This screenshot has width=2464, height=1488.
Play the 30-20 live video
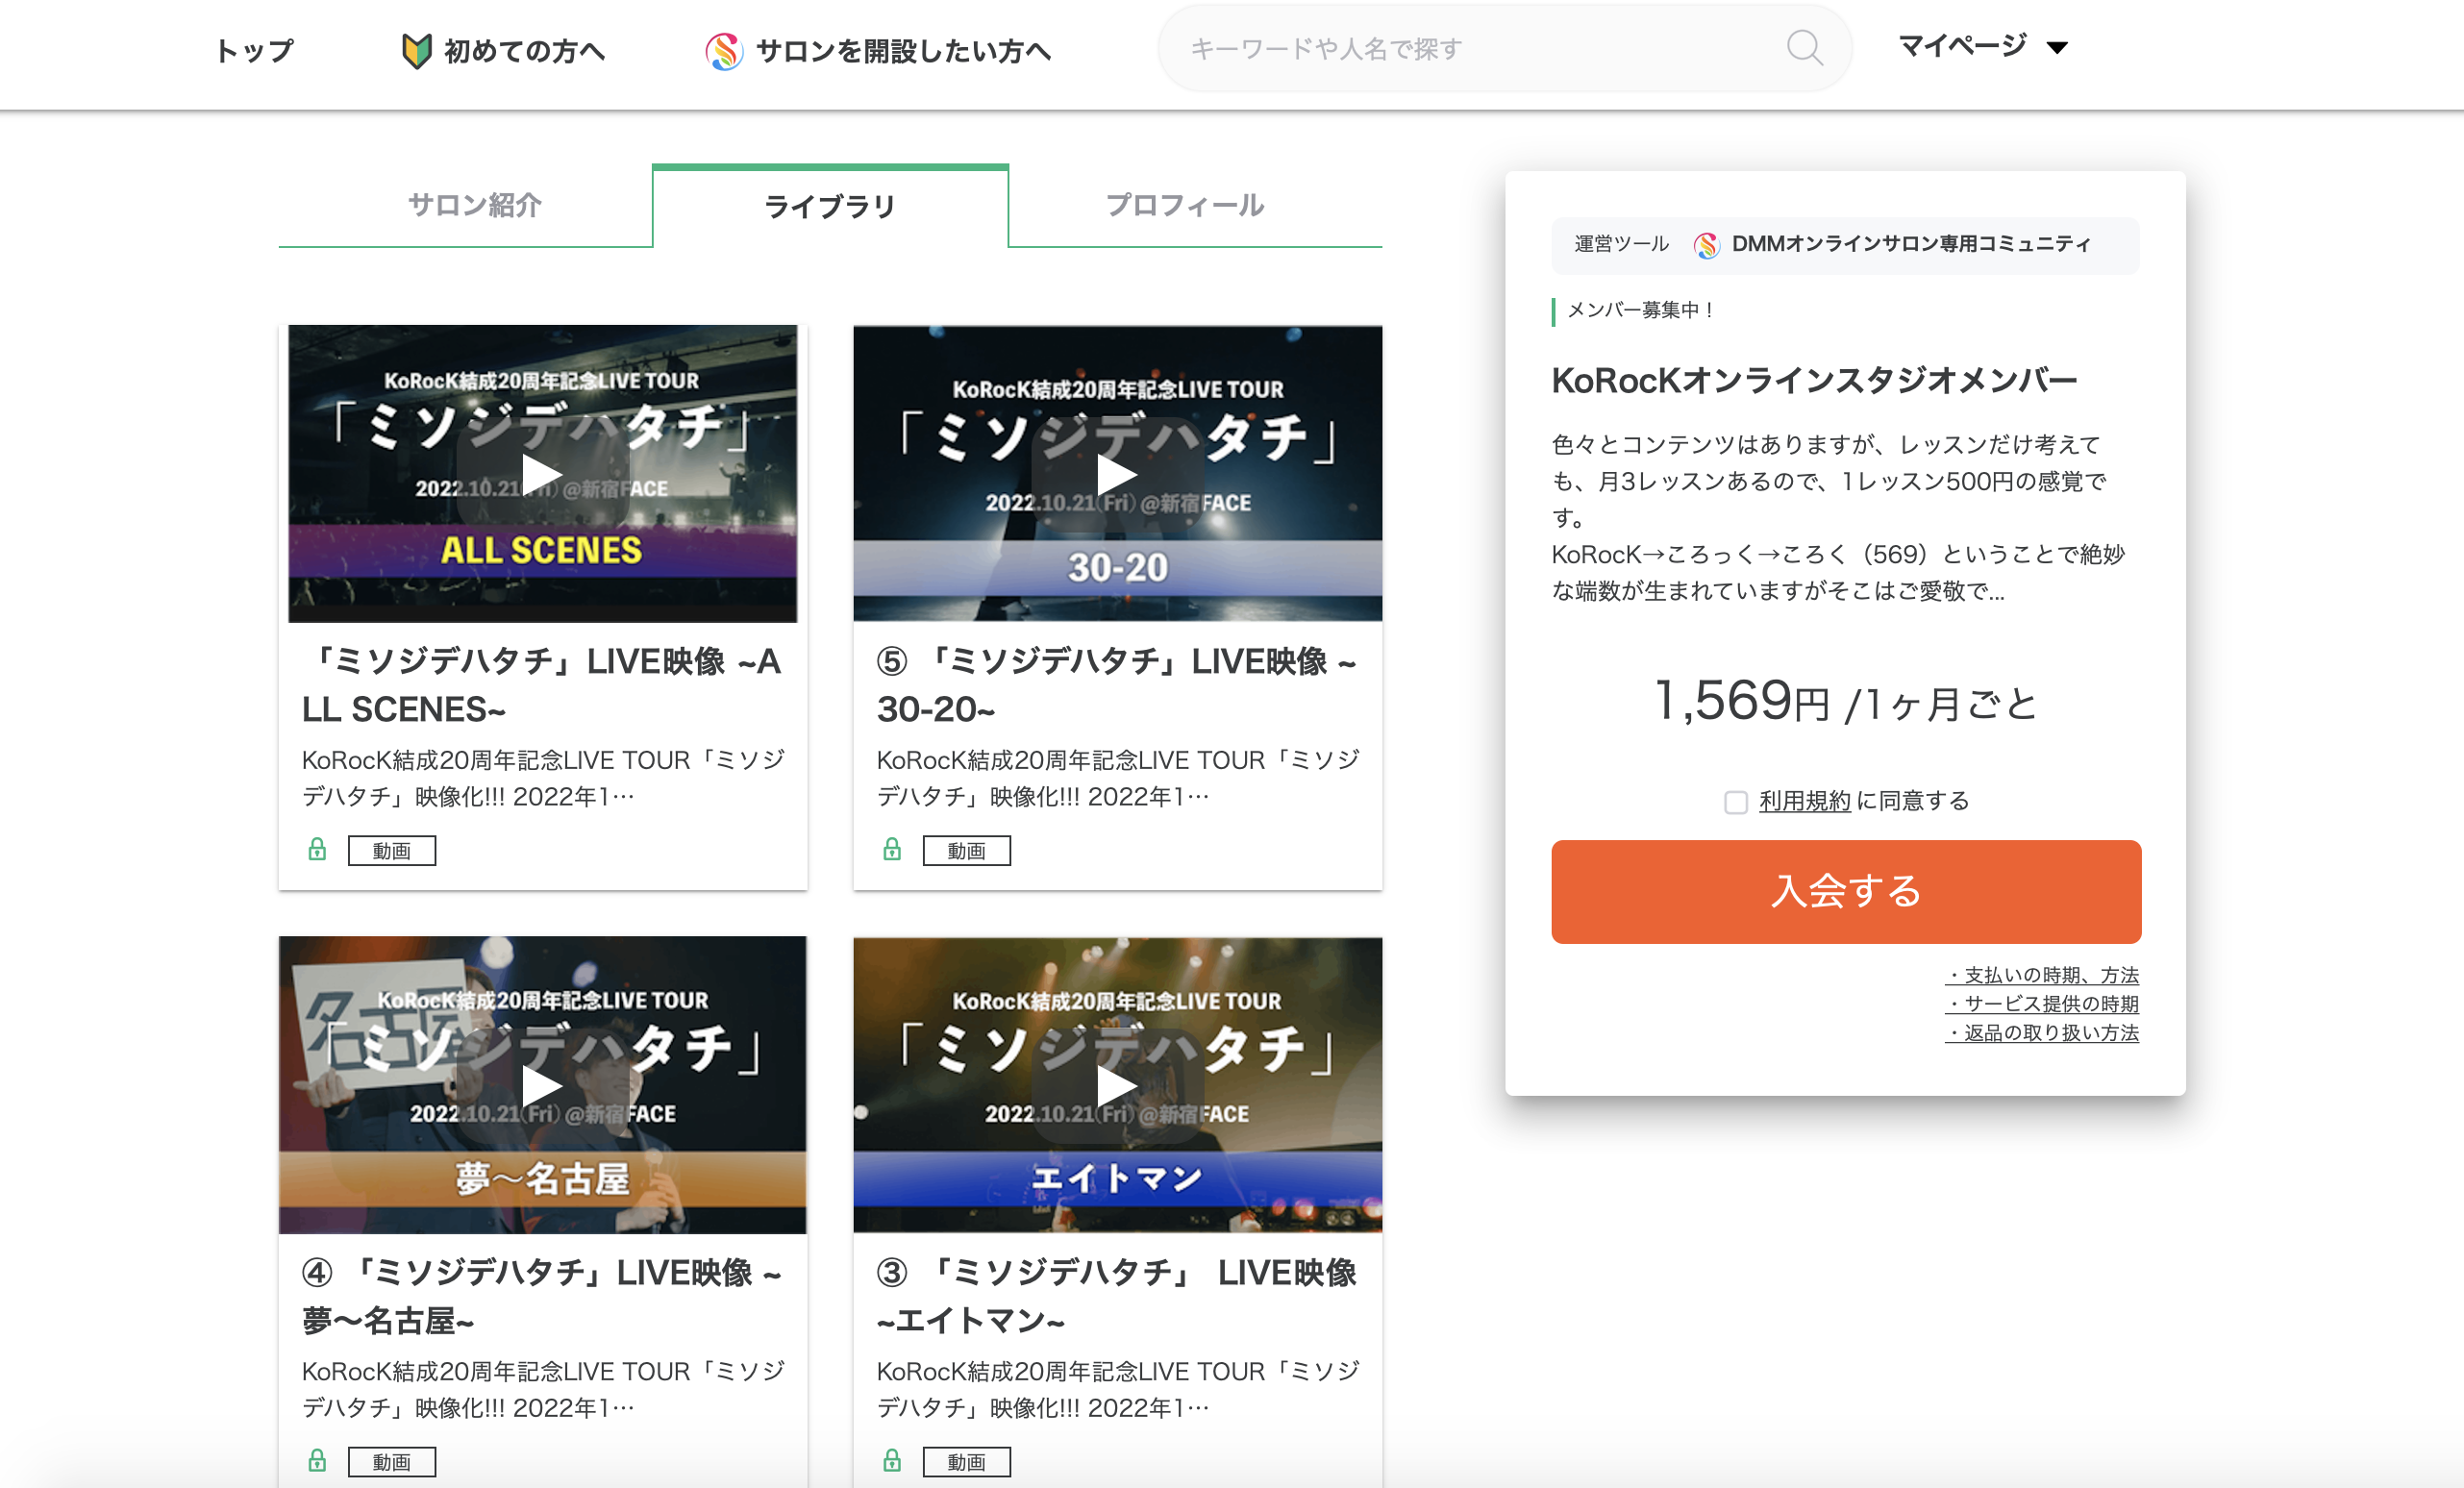(1116, 474)
